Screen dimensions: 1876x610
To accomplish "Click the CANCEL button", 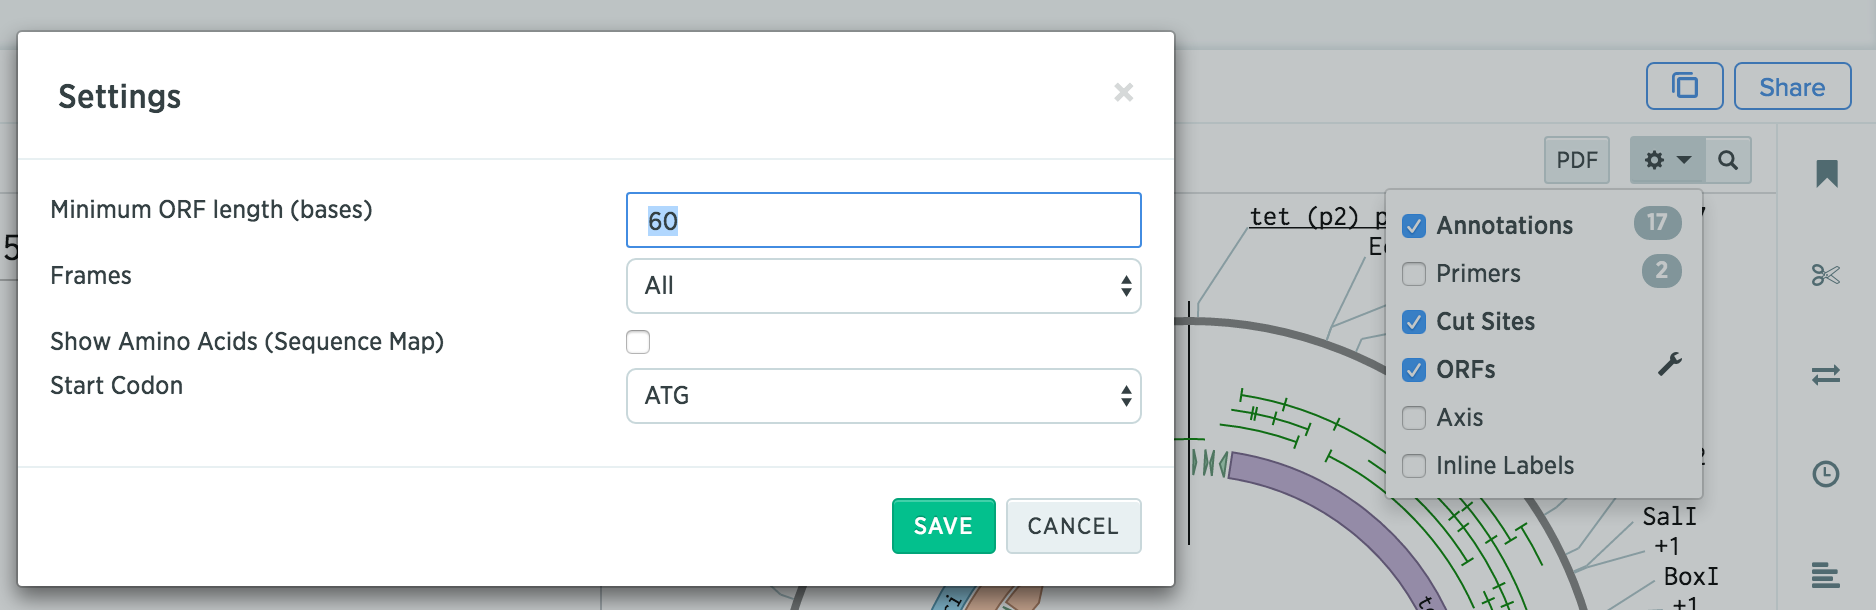I will [1073, 526].
